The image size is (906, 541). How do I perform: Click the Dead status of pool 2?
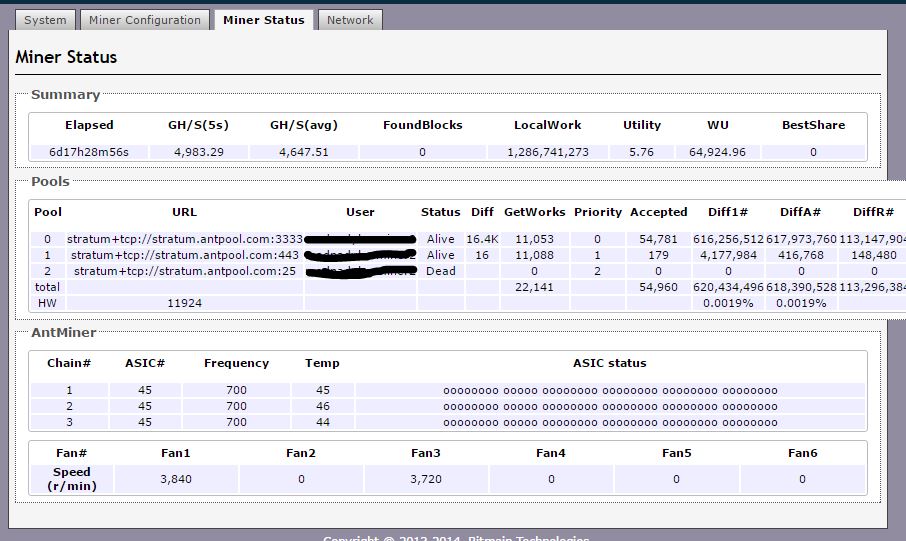pyautogui.click(x=440, y=271)
